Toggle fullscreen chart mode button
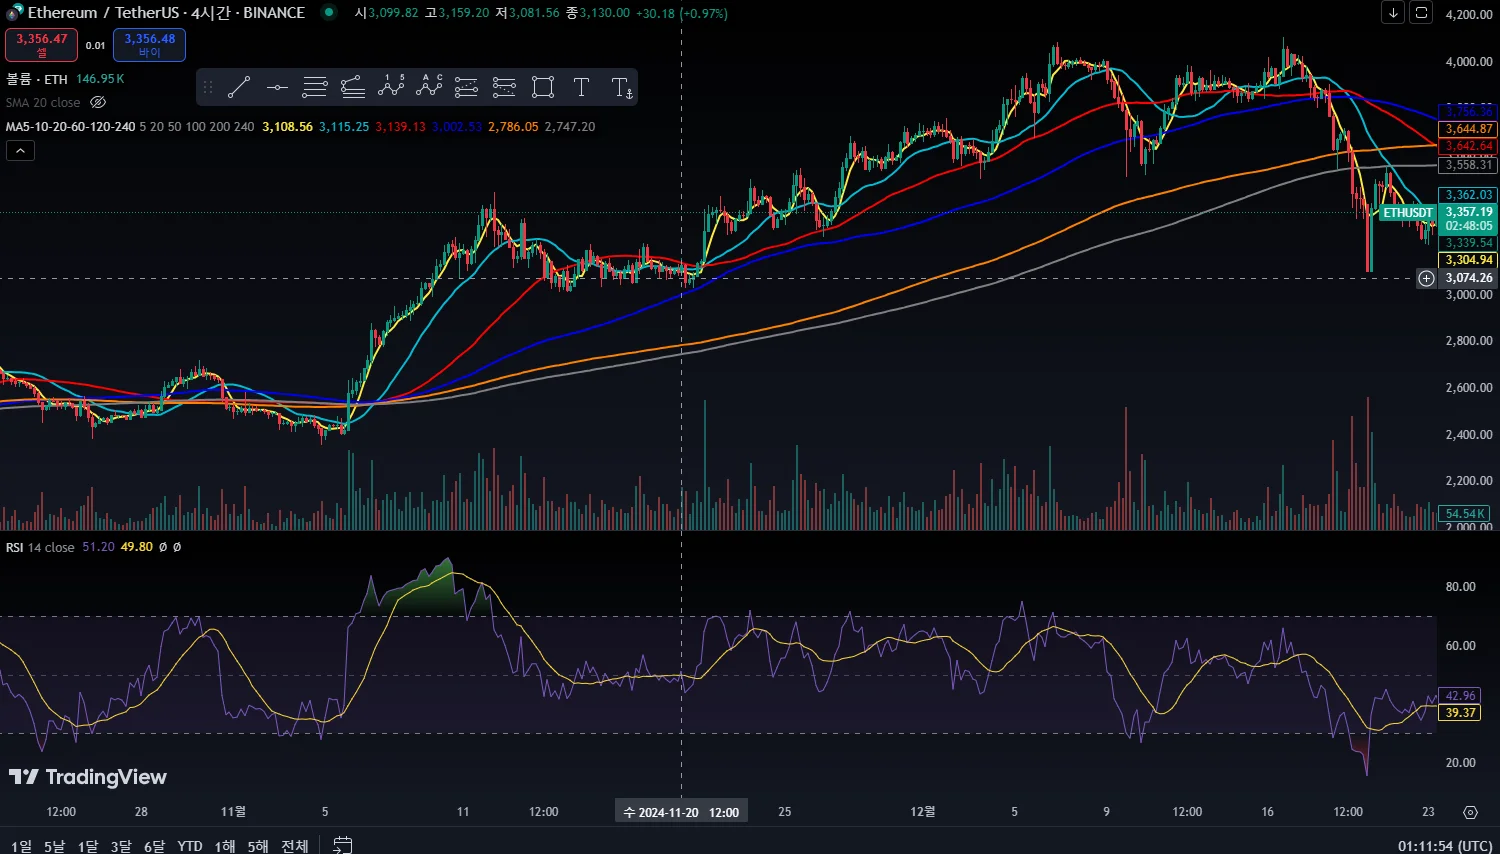Image resolution: width=1500 pixels, height=854 pixels. [x=1421, y=13]
